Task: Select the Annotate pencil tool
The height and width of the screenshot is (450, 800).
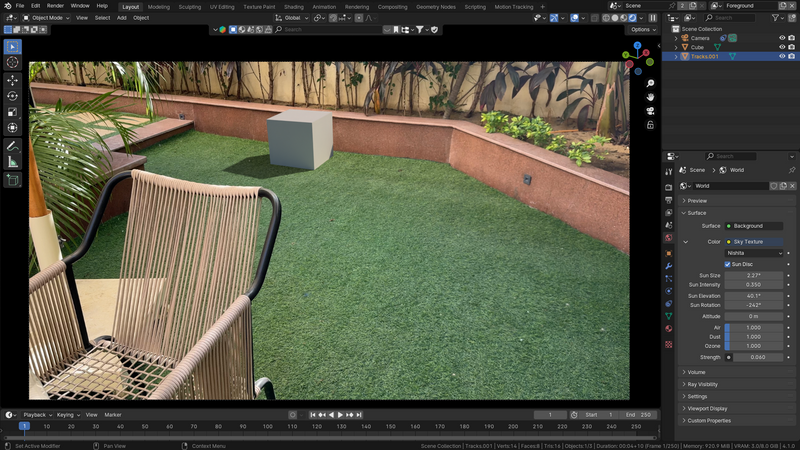Action: tap(13, 145)
